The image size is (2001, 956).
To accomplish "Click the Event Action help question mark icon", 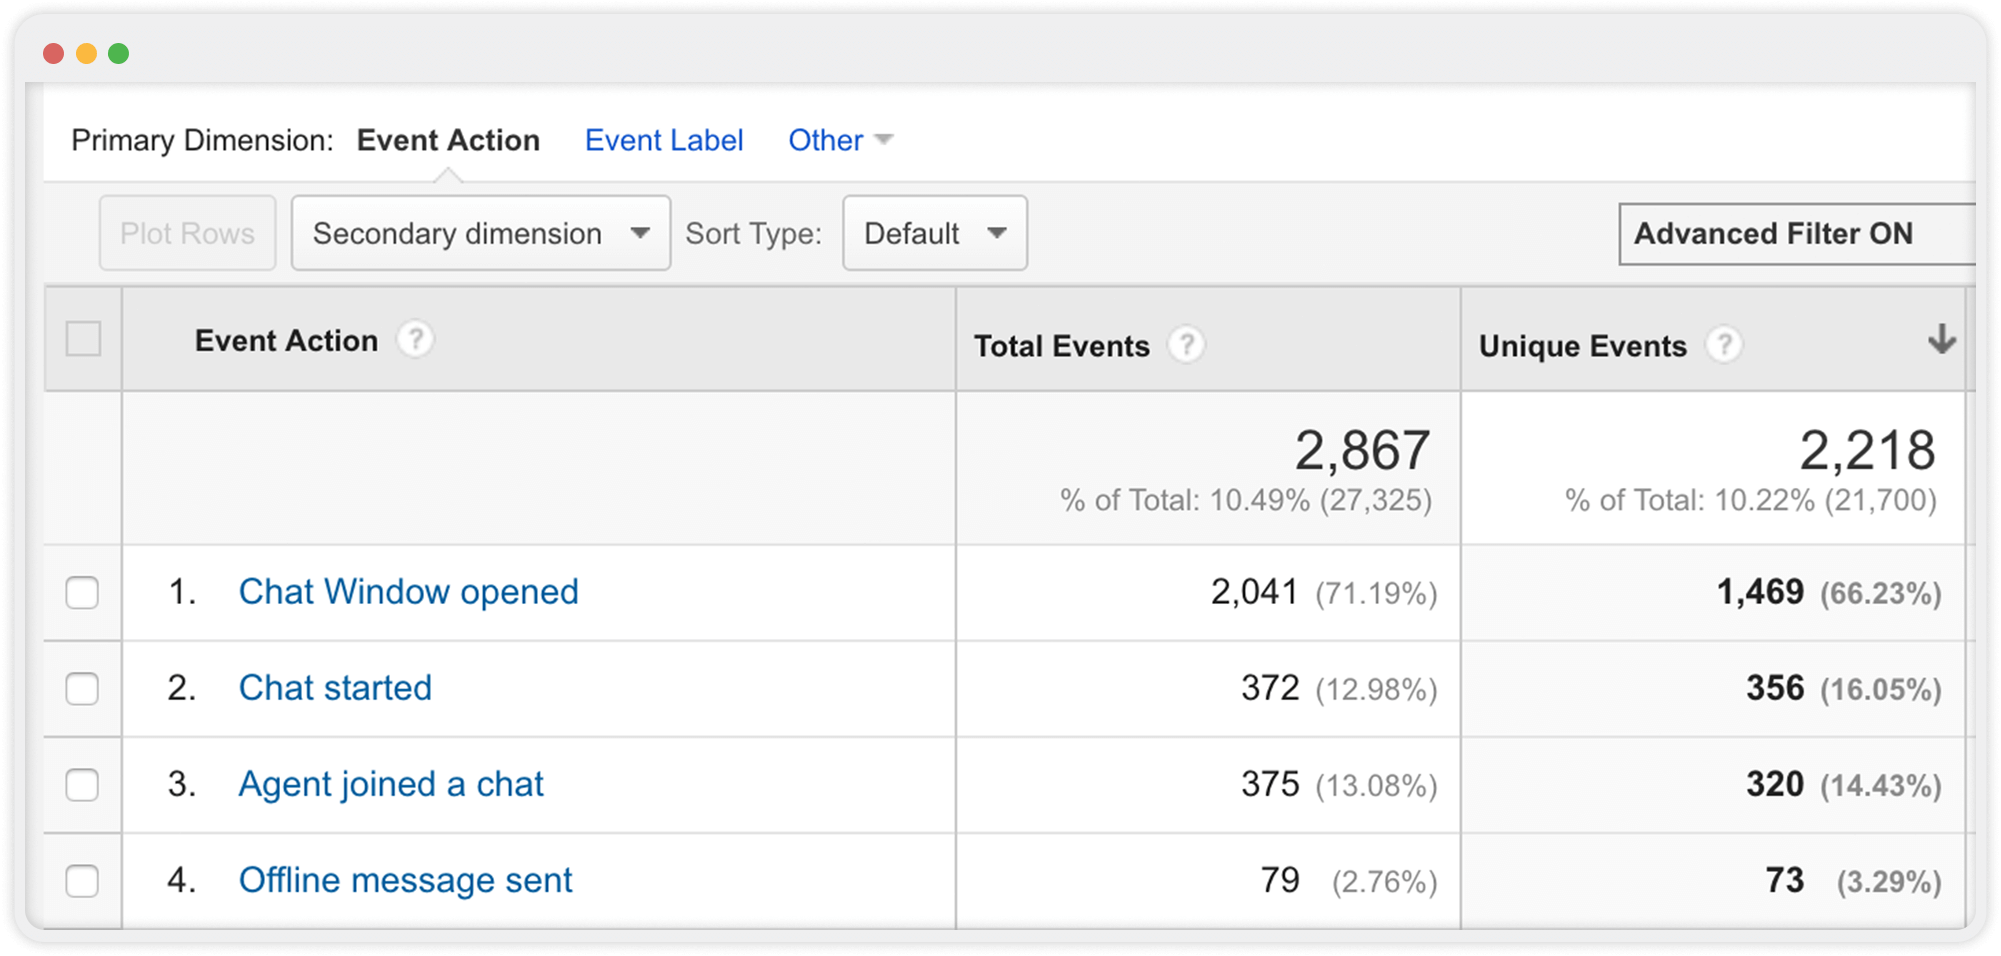I will (x=415, y=340).
